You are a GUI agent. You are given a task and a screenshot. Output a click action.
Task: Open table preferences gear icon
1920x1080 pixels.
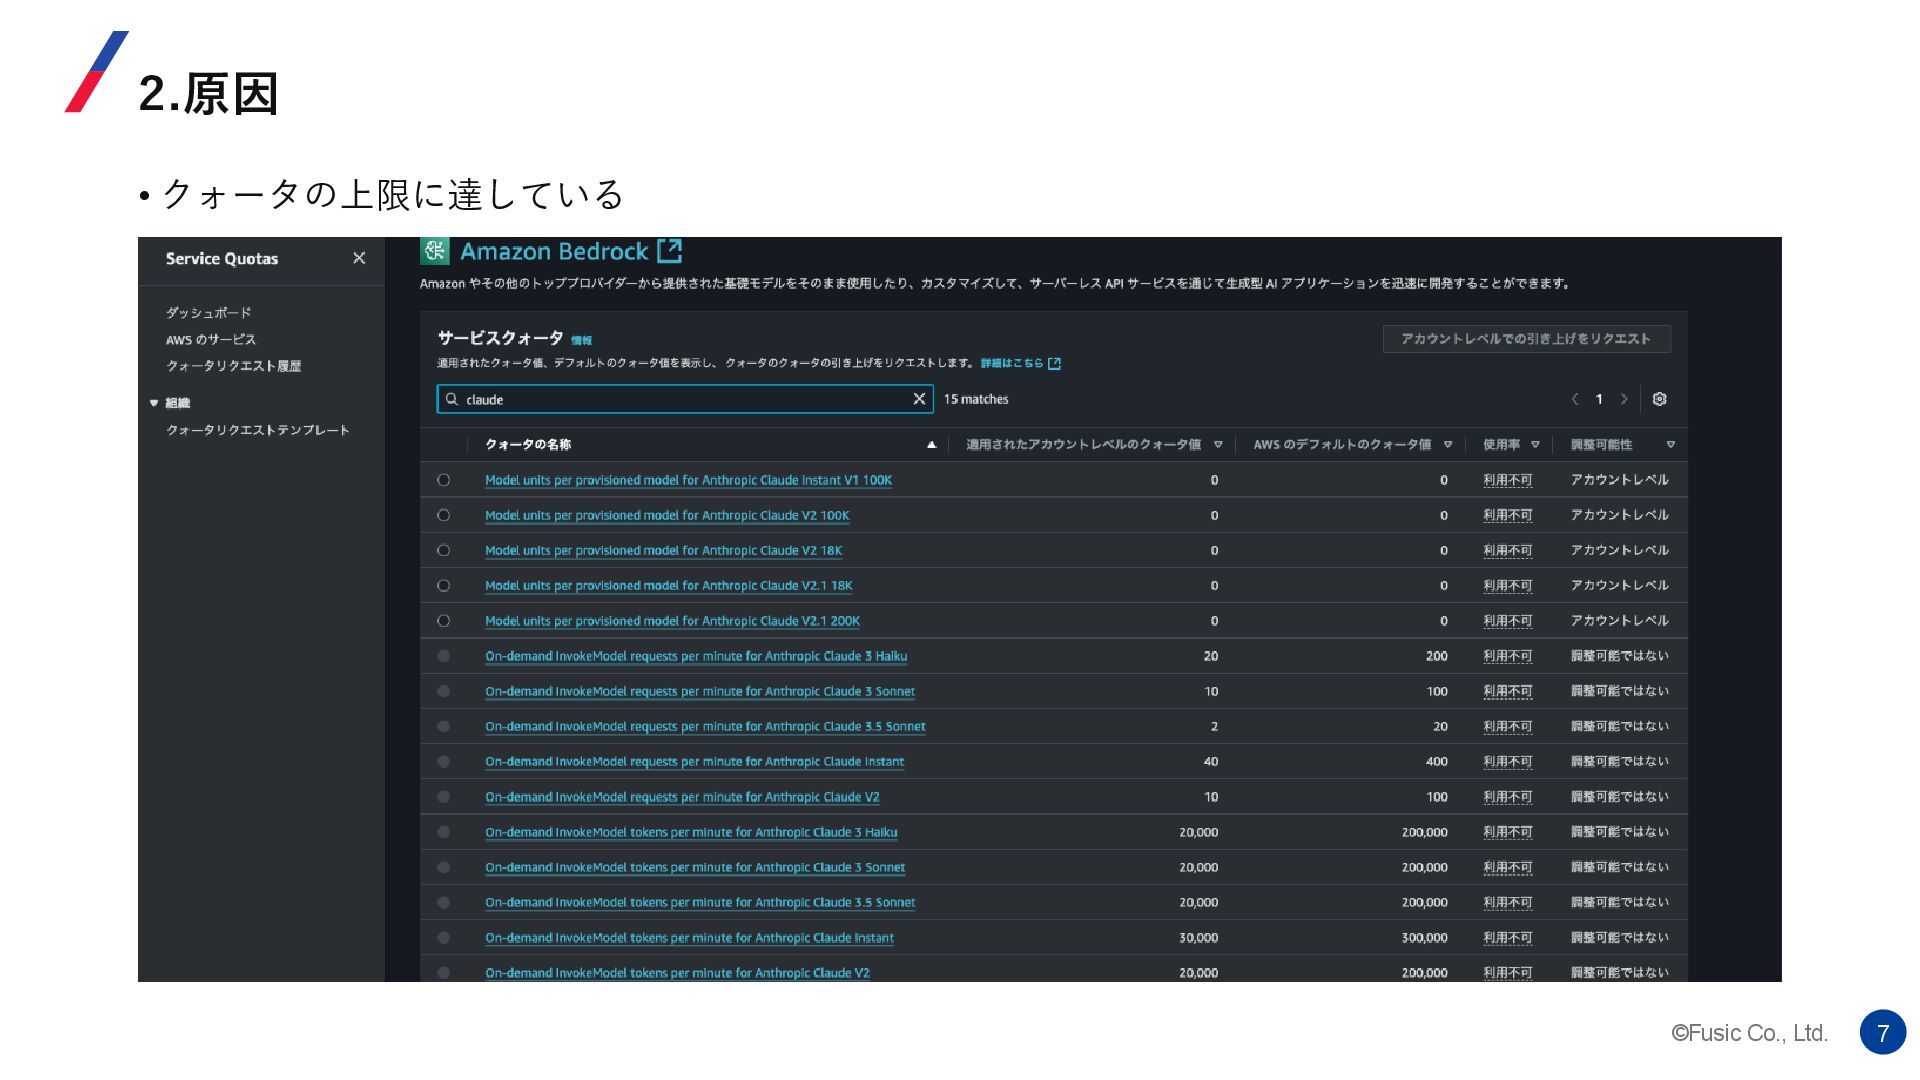1659,399
